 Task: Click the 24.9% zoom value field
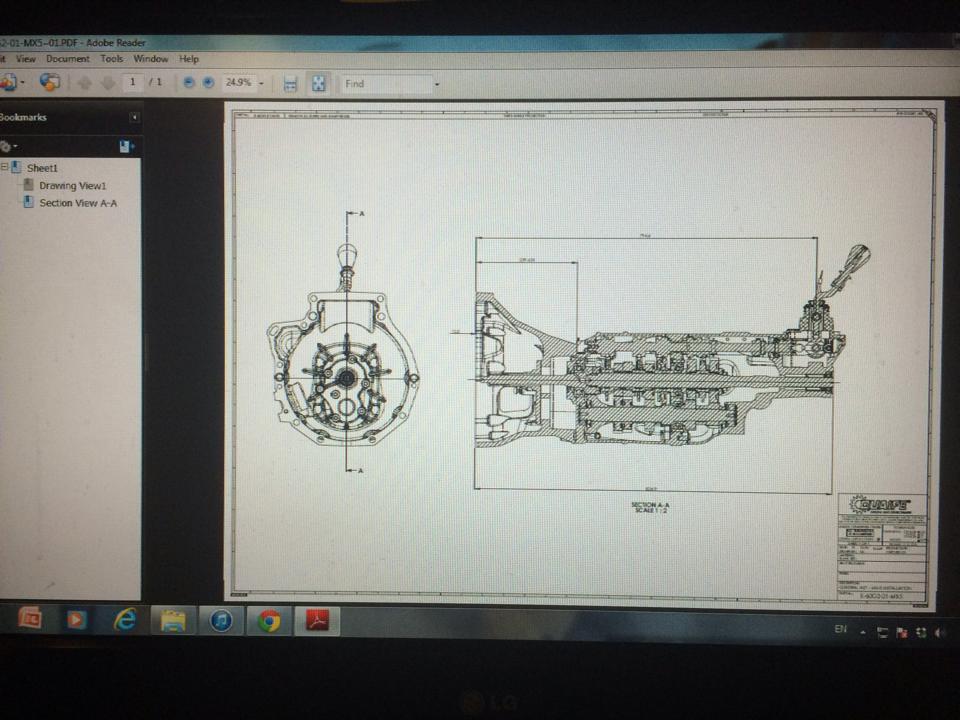click(238, 82)
